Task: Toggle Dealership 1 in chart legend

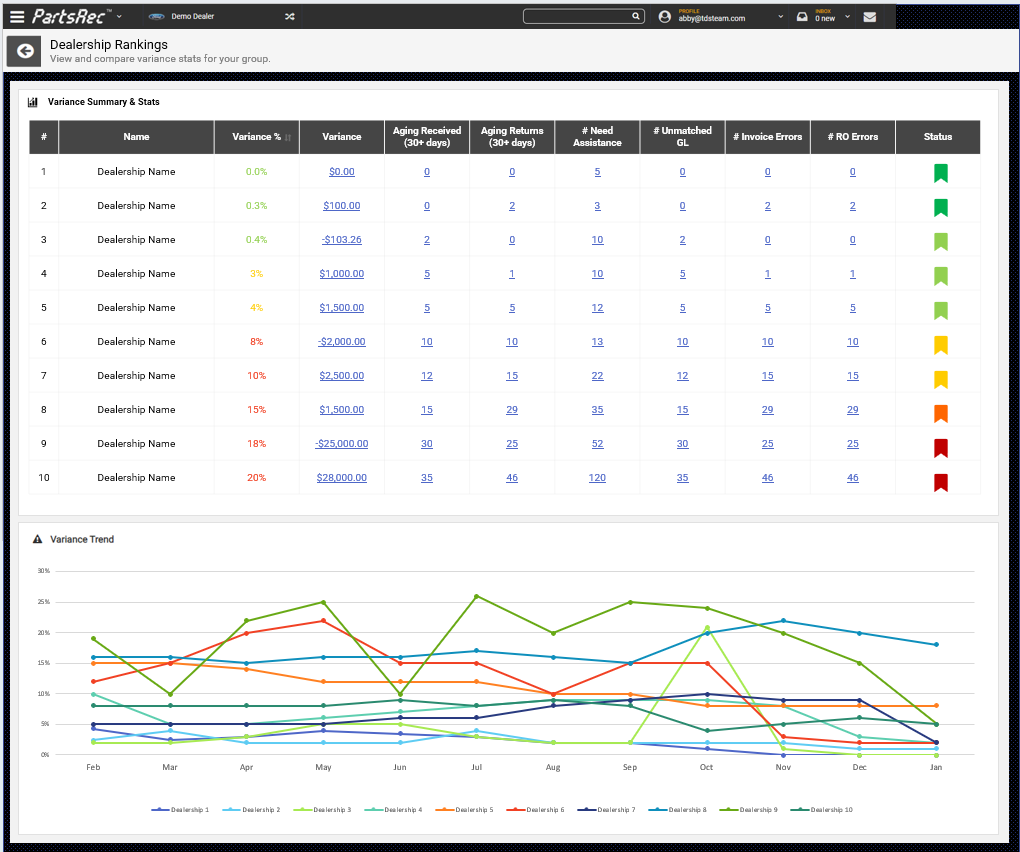Action: [x=180, y=810]
